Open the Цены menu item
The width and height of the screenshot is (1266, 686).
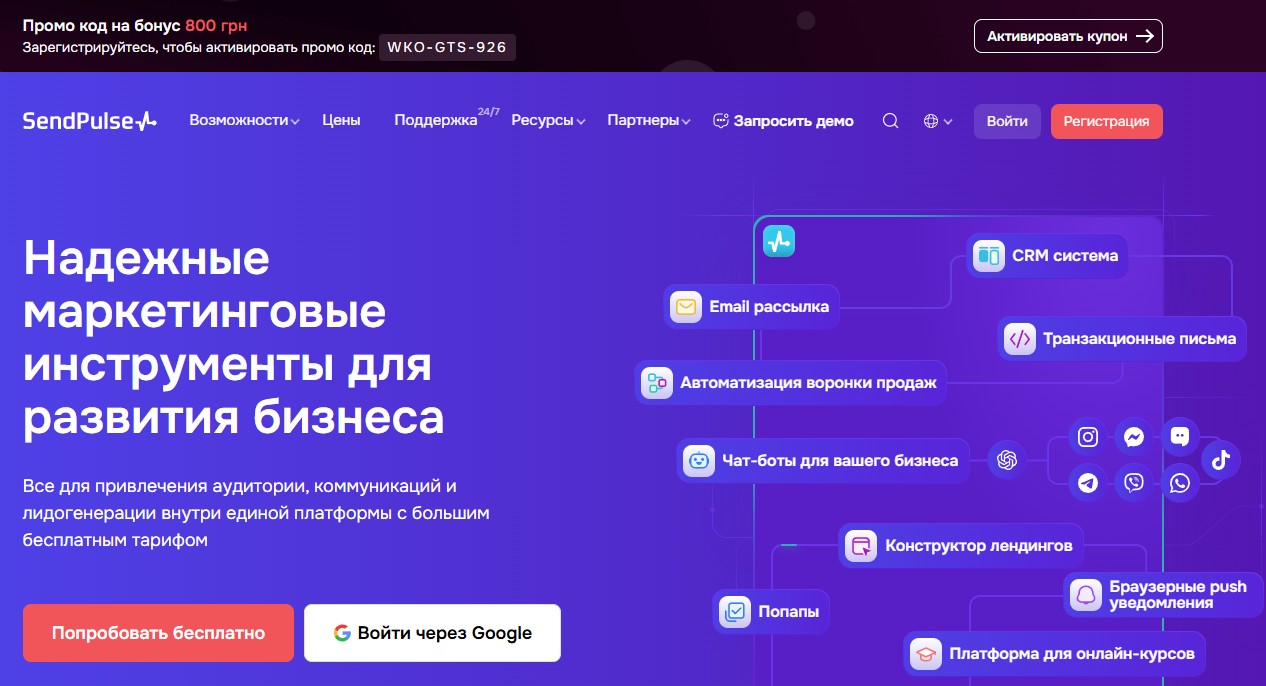[341, 121]
